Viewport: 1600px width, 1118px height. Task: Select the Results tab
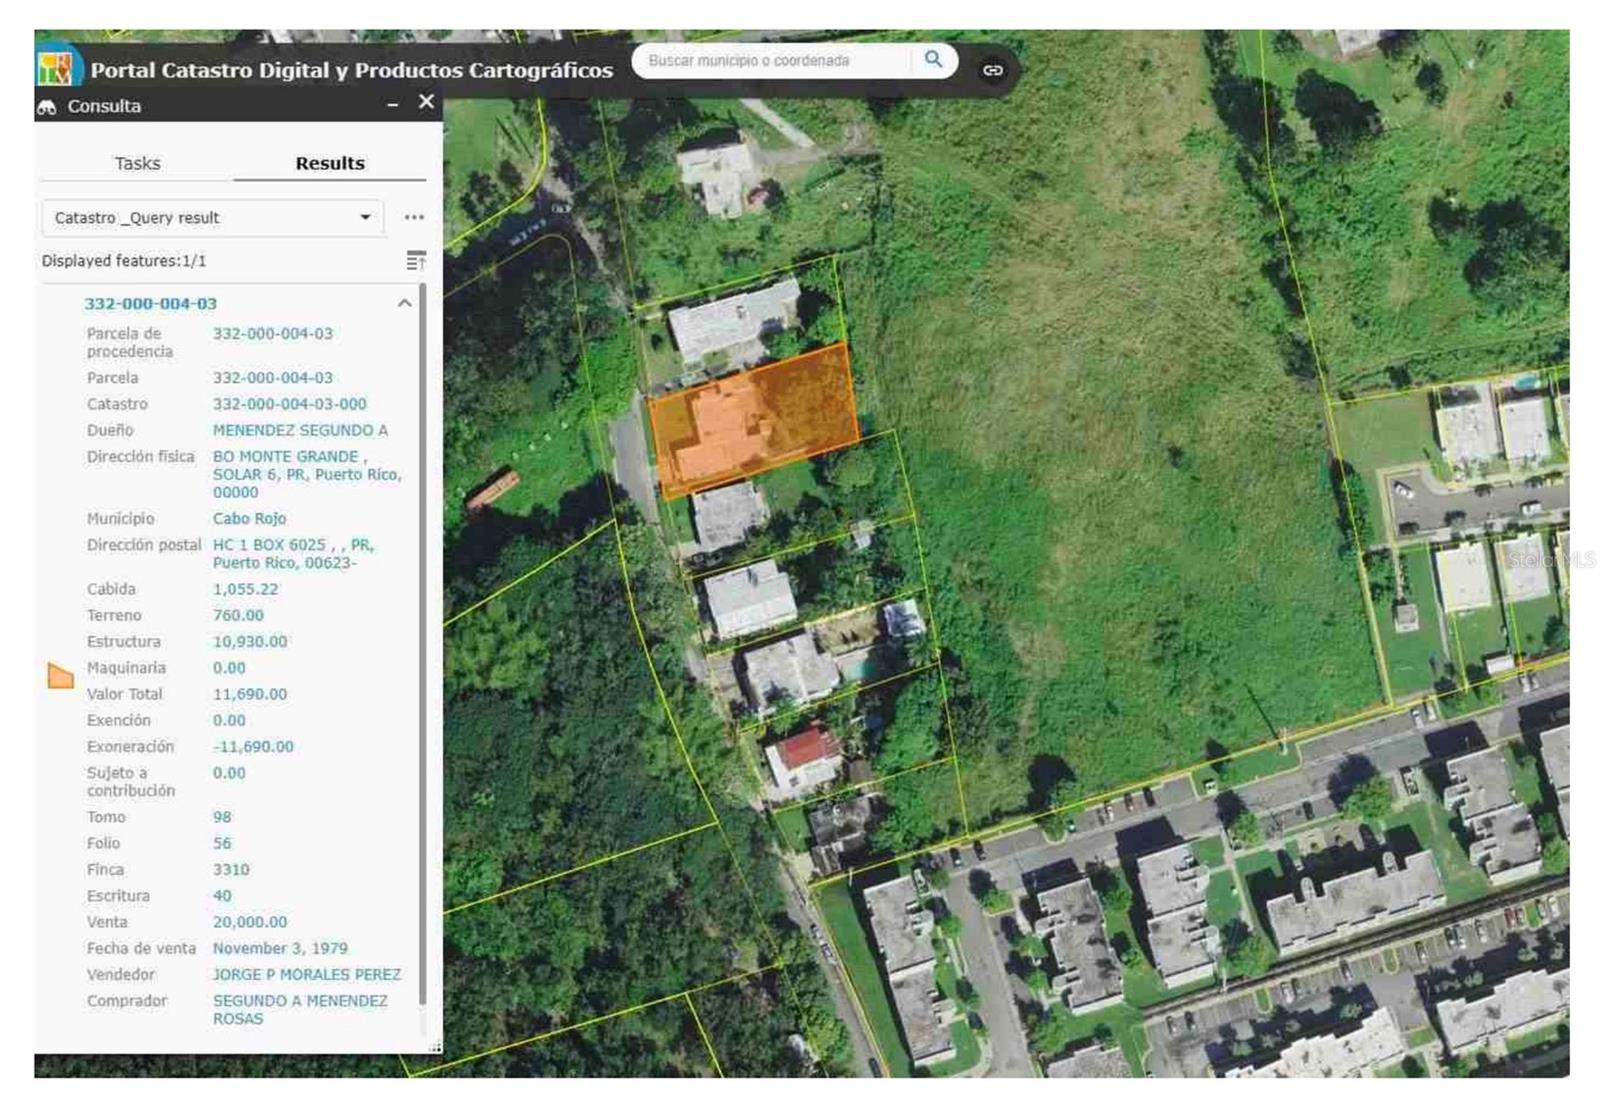pos(329,163)
